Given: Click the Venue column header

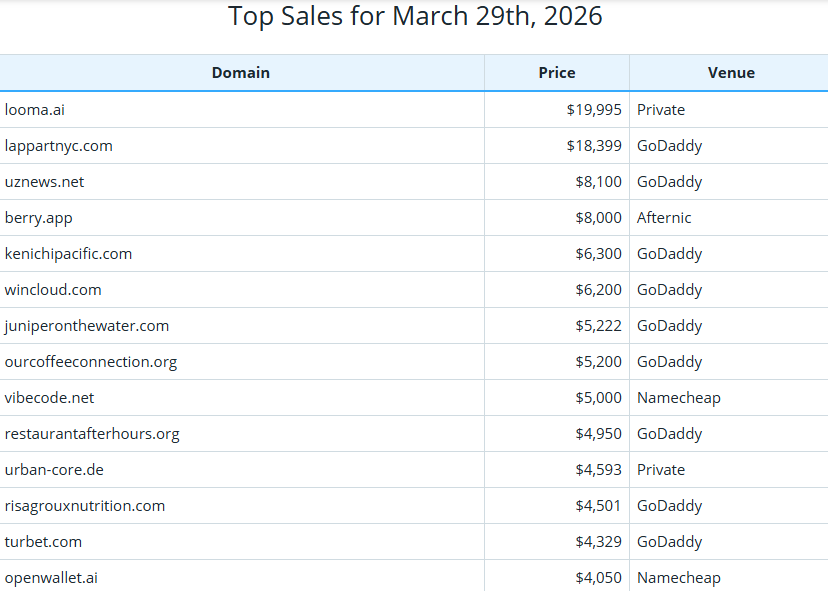Looking at the screenshot, I should (x=731, y=72).
